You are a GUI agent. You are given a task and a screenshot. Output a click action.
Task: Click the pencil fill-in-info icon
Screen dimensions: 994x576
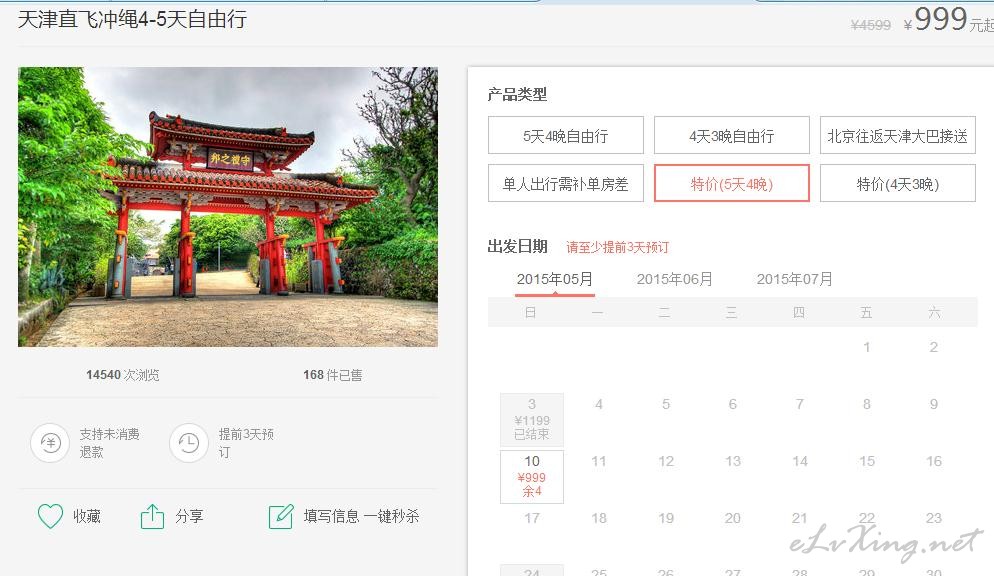pyautogui.click(x=281, y=516)
